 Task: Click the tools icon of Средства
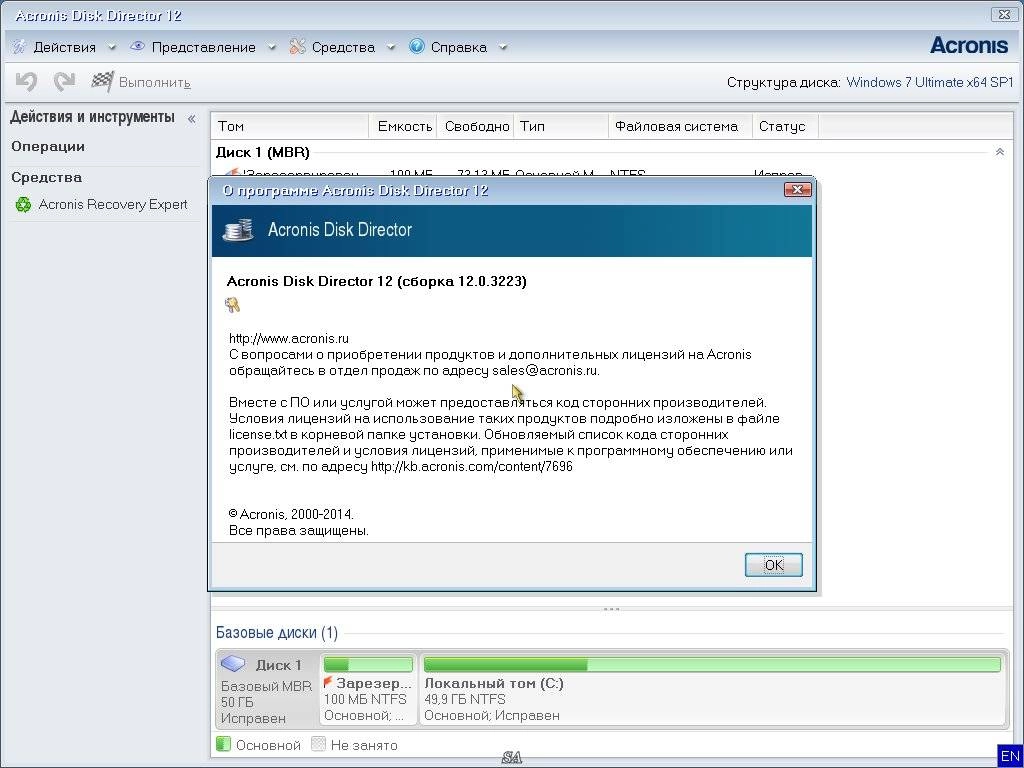[297, 46]
